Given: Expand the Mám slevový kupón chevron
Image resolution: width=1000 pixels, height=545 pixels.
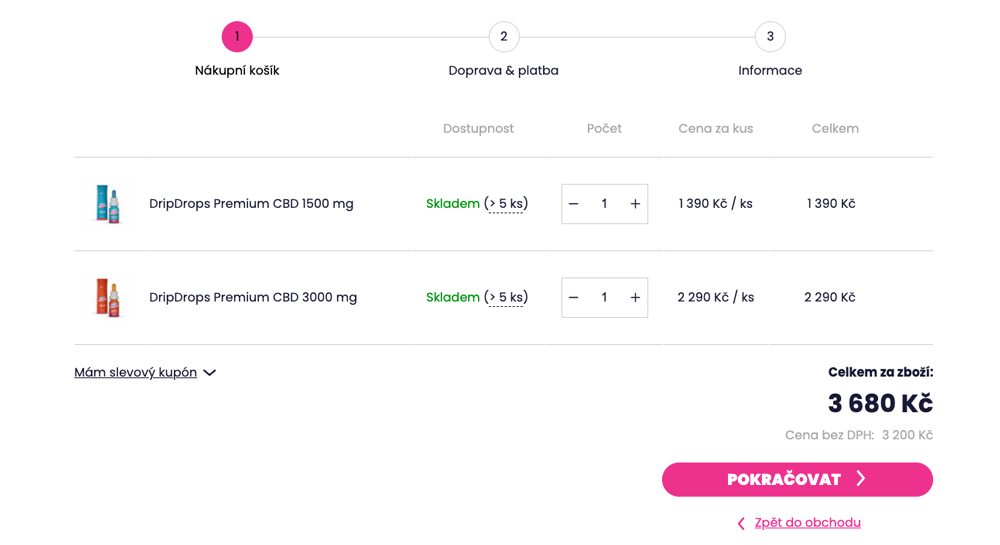Looking at the screenshot, I should tap(210, 373).
